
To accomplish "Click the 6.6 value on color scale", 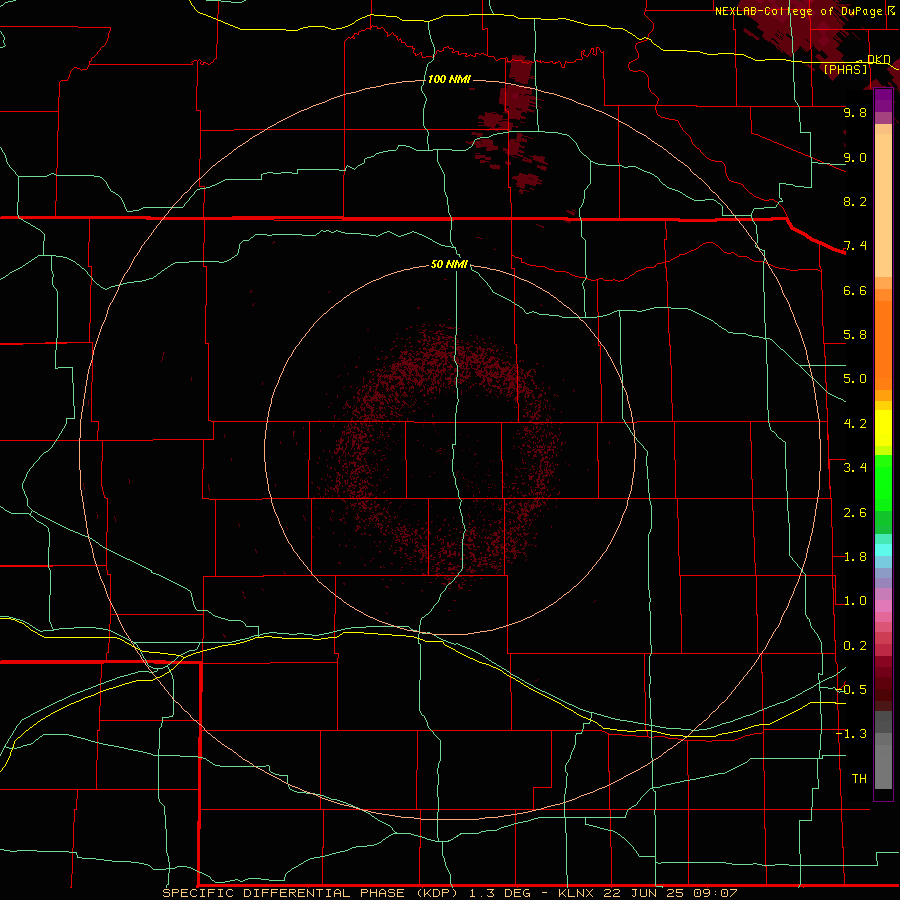I will click(855, 290).
